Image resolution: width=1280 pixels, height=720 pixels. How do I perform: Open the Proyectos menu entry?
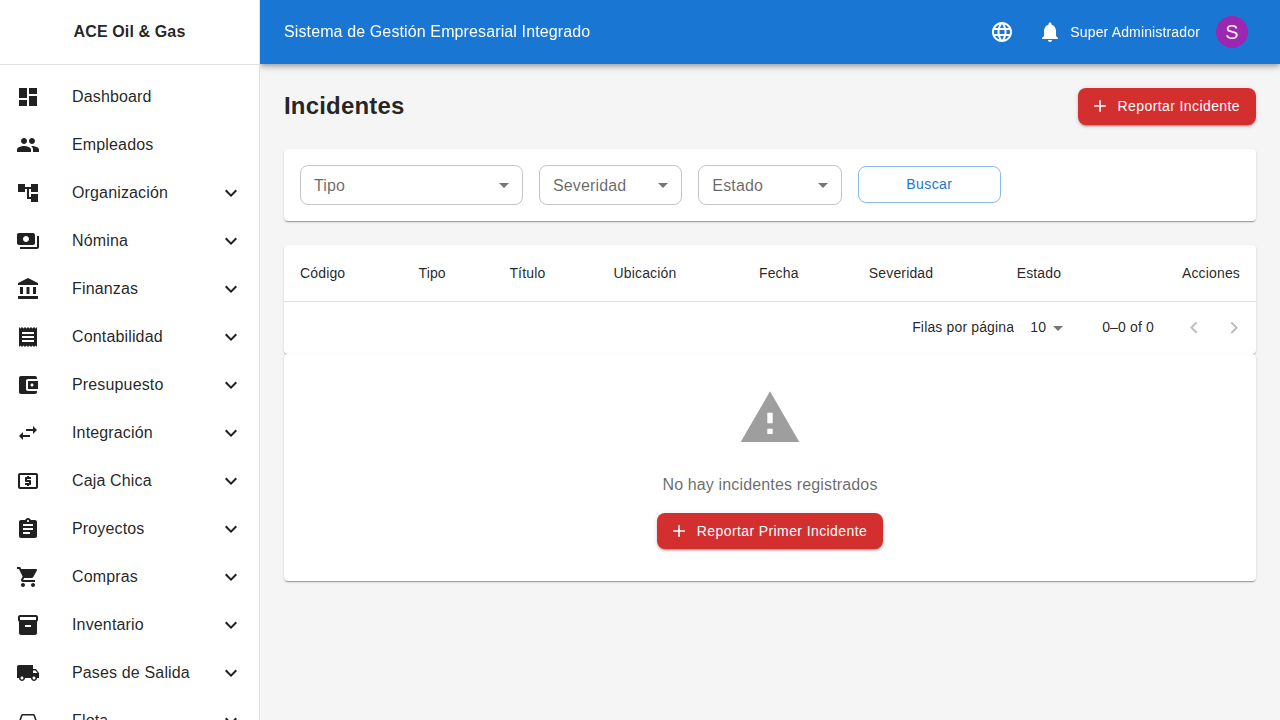[x=108, y=529]
